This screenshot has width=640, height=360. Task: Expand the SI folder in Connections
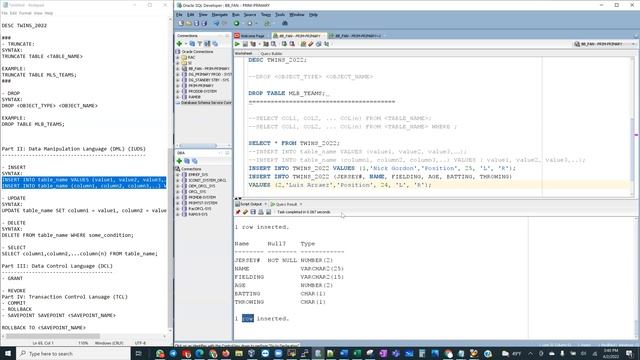tap(178, 63)
